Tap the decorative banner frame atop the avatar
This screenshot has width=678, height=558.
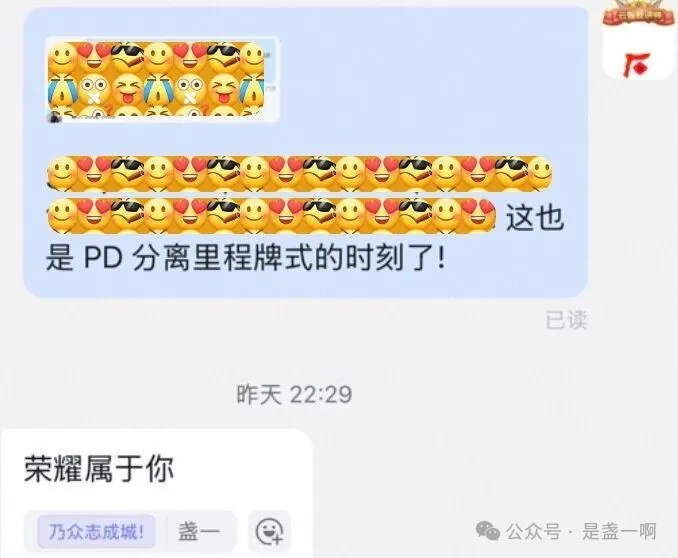pos(639,15)
